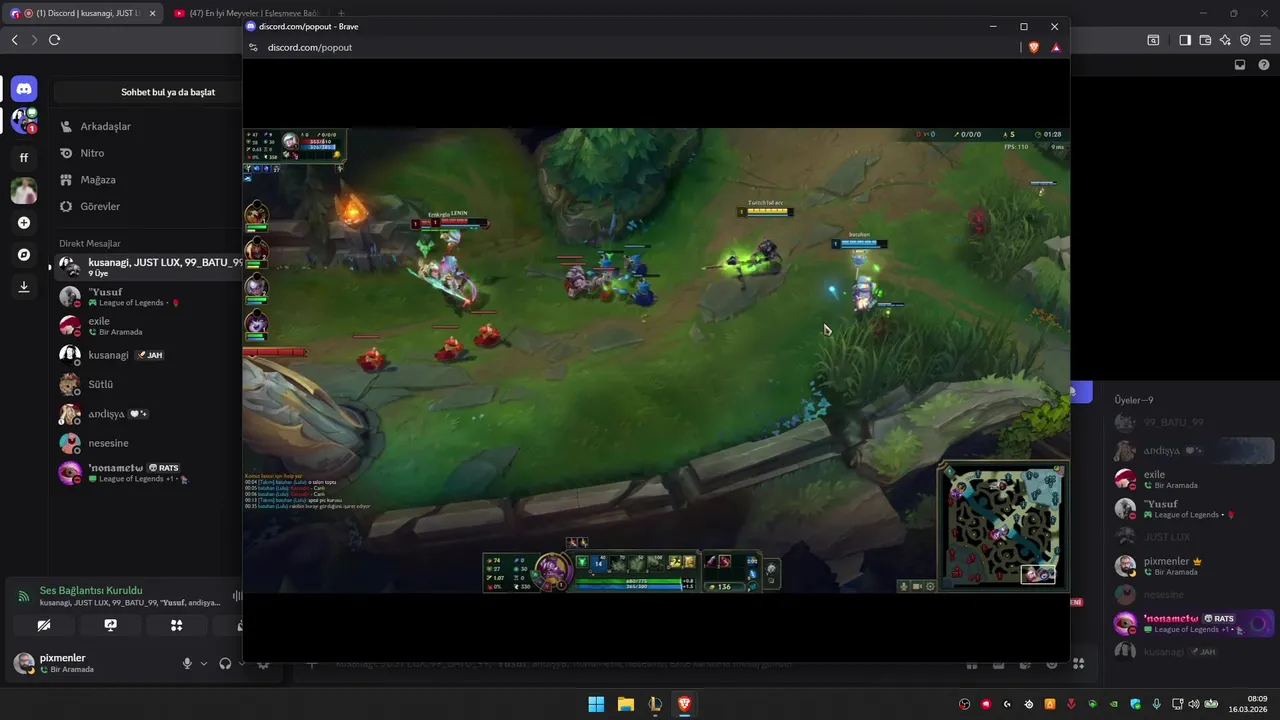Image resolution: width=1280 pixels, height=720 pixels.
Task: Switch to the Discord browser tab
Action: coord(82,13)
